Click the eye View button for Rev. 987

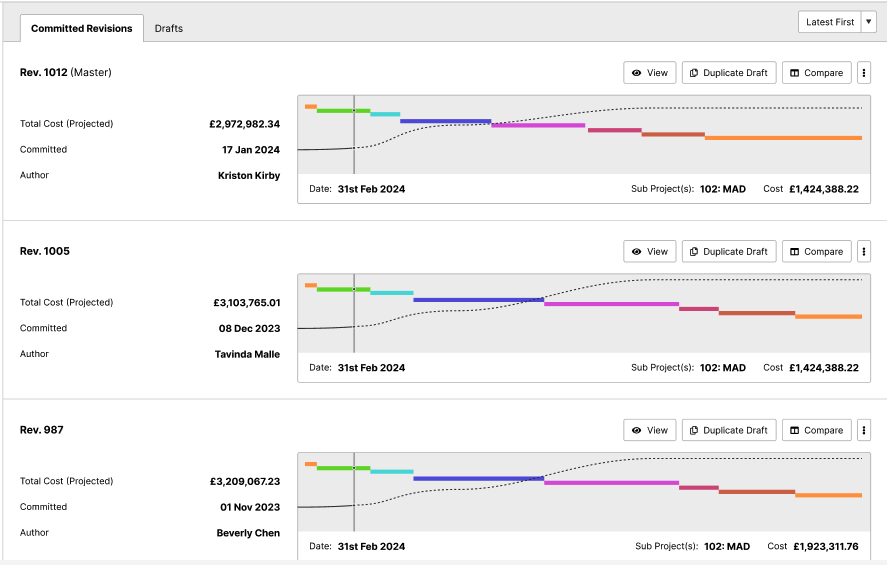pos(649,430)
